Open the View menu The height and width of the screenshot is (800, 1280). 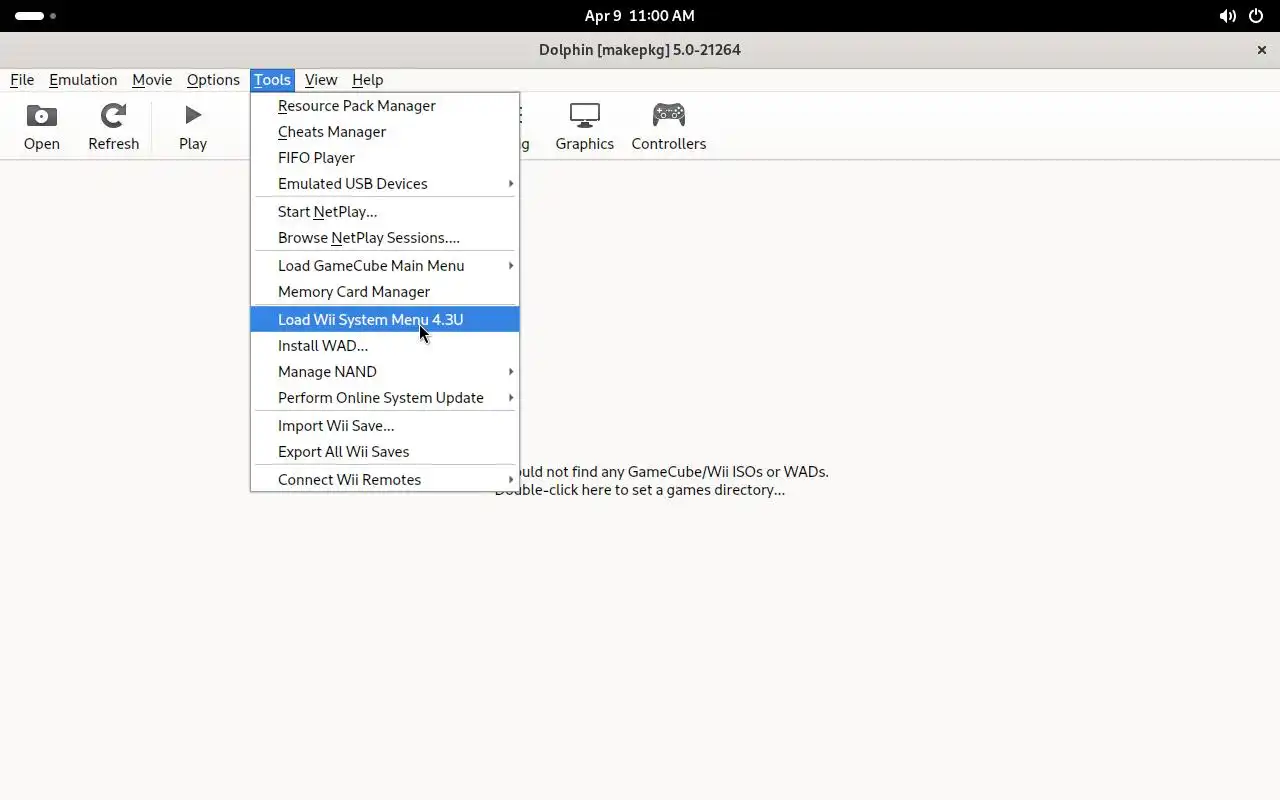point(321,80)
